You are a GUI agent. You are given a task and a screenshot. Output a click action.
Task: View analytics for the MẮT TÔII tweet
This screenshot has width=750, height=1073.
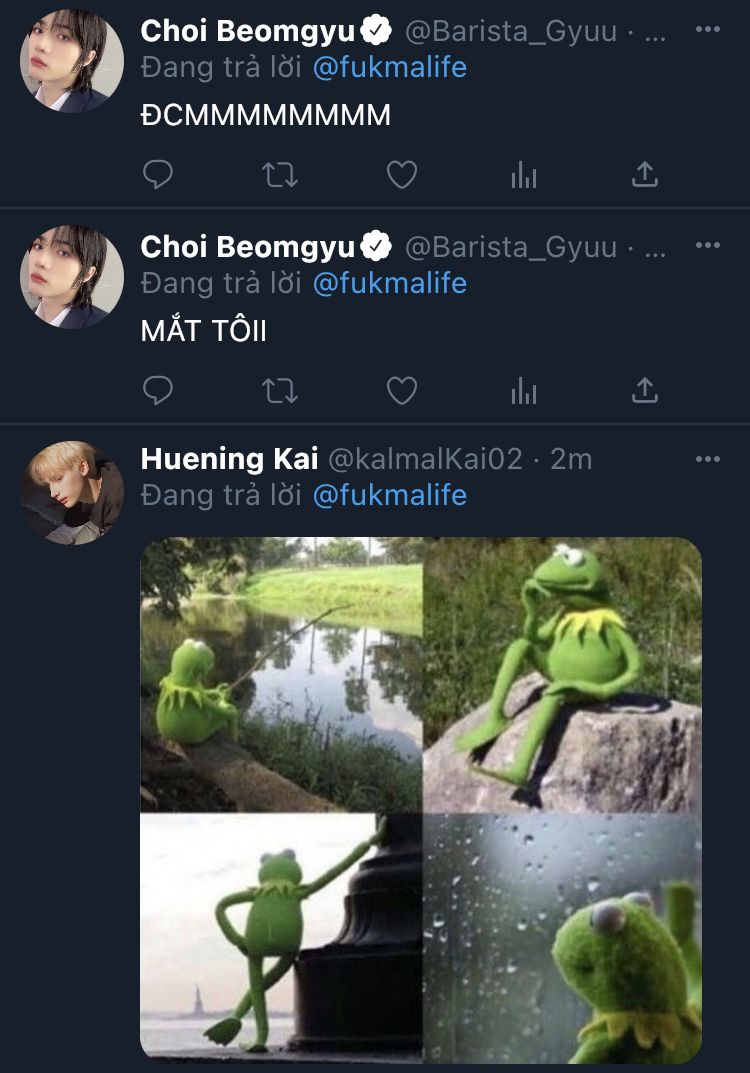pyautogui.click(x=524, y=391)
